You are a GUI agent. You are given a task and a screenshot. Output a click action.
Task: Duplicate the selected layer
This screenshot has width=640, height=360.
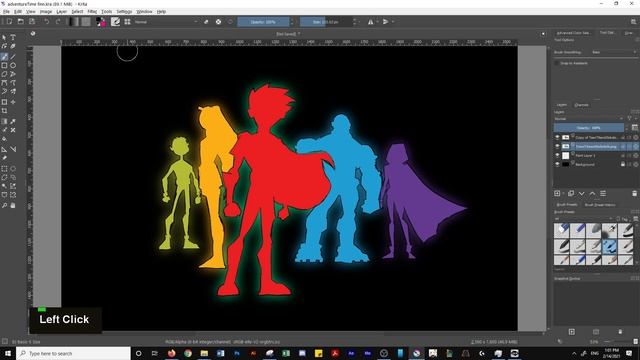(571, 193)
